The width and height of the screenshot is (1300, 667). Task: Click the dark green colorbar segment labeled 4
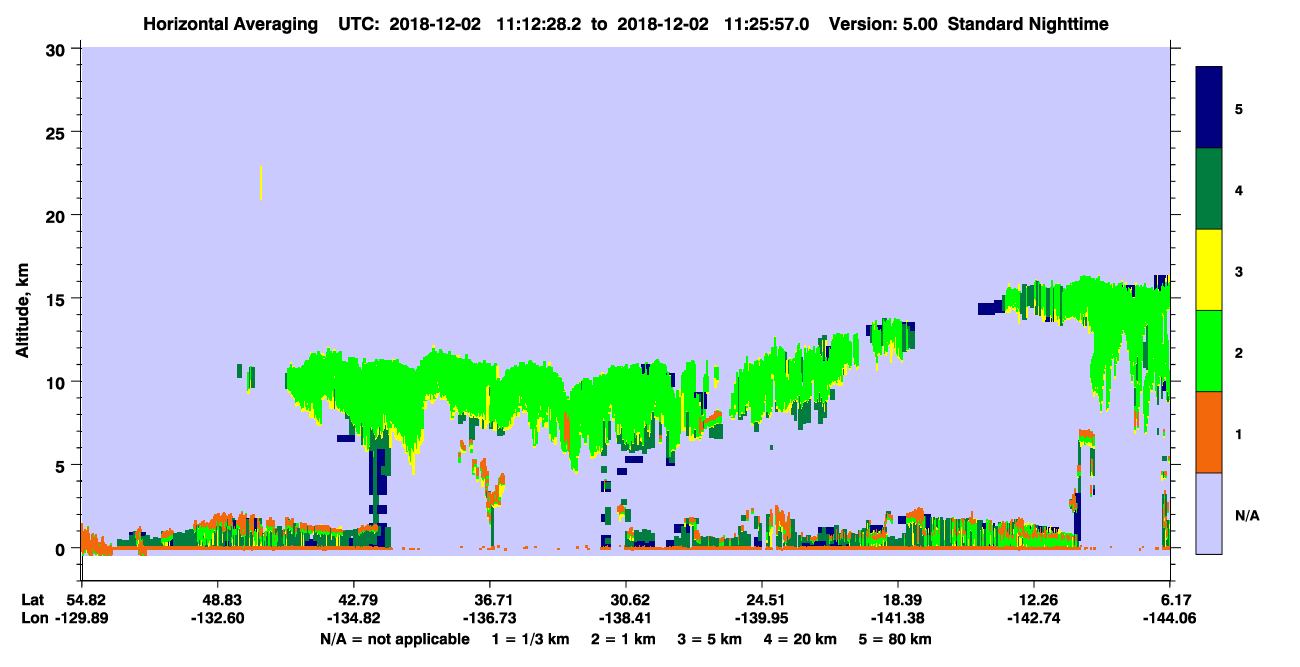point(1209,189)
